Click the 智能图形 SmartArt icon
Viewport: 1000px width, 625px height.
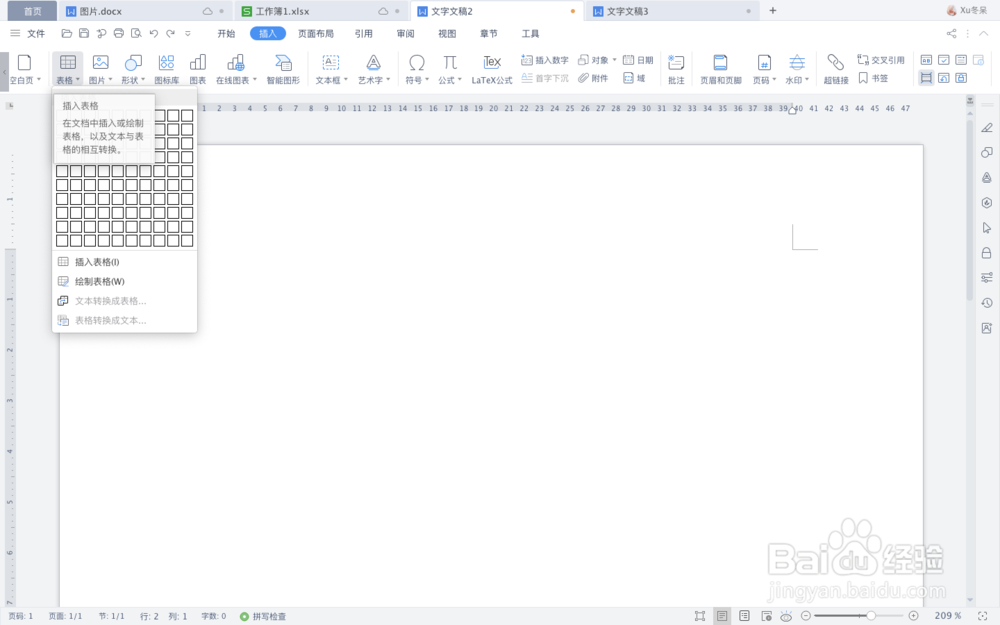pos(283,68)
